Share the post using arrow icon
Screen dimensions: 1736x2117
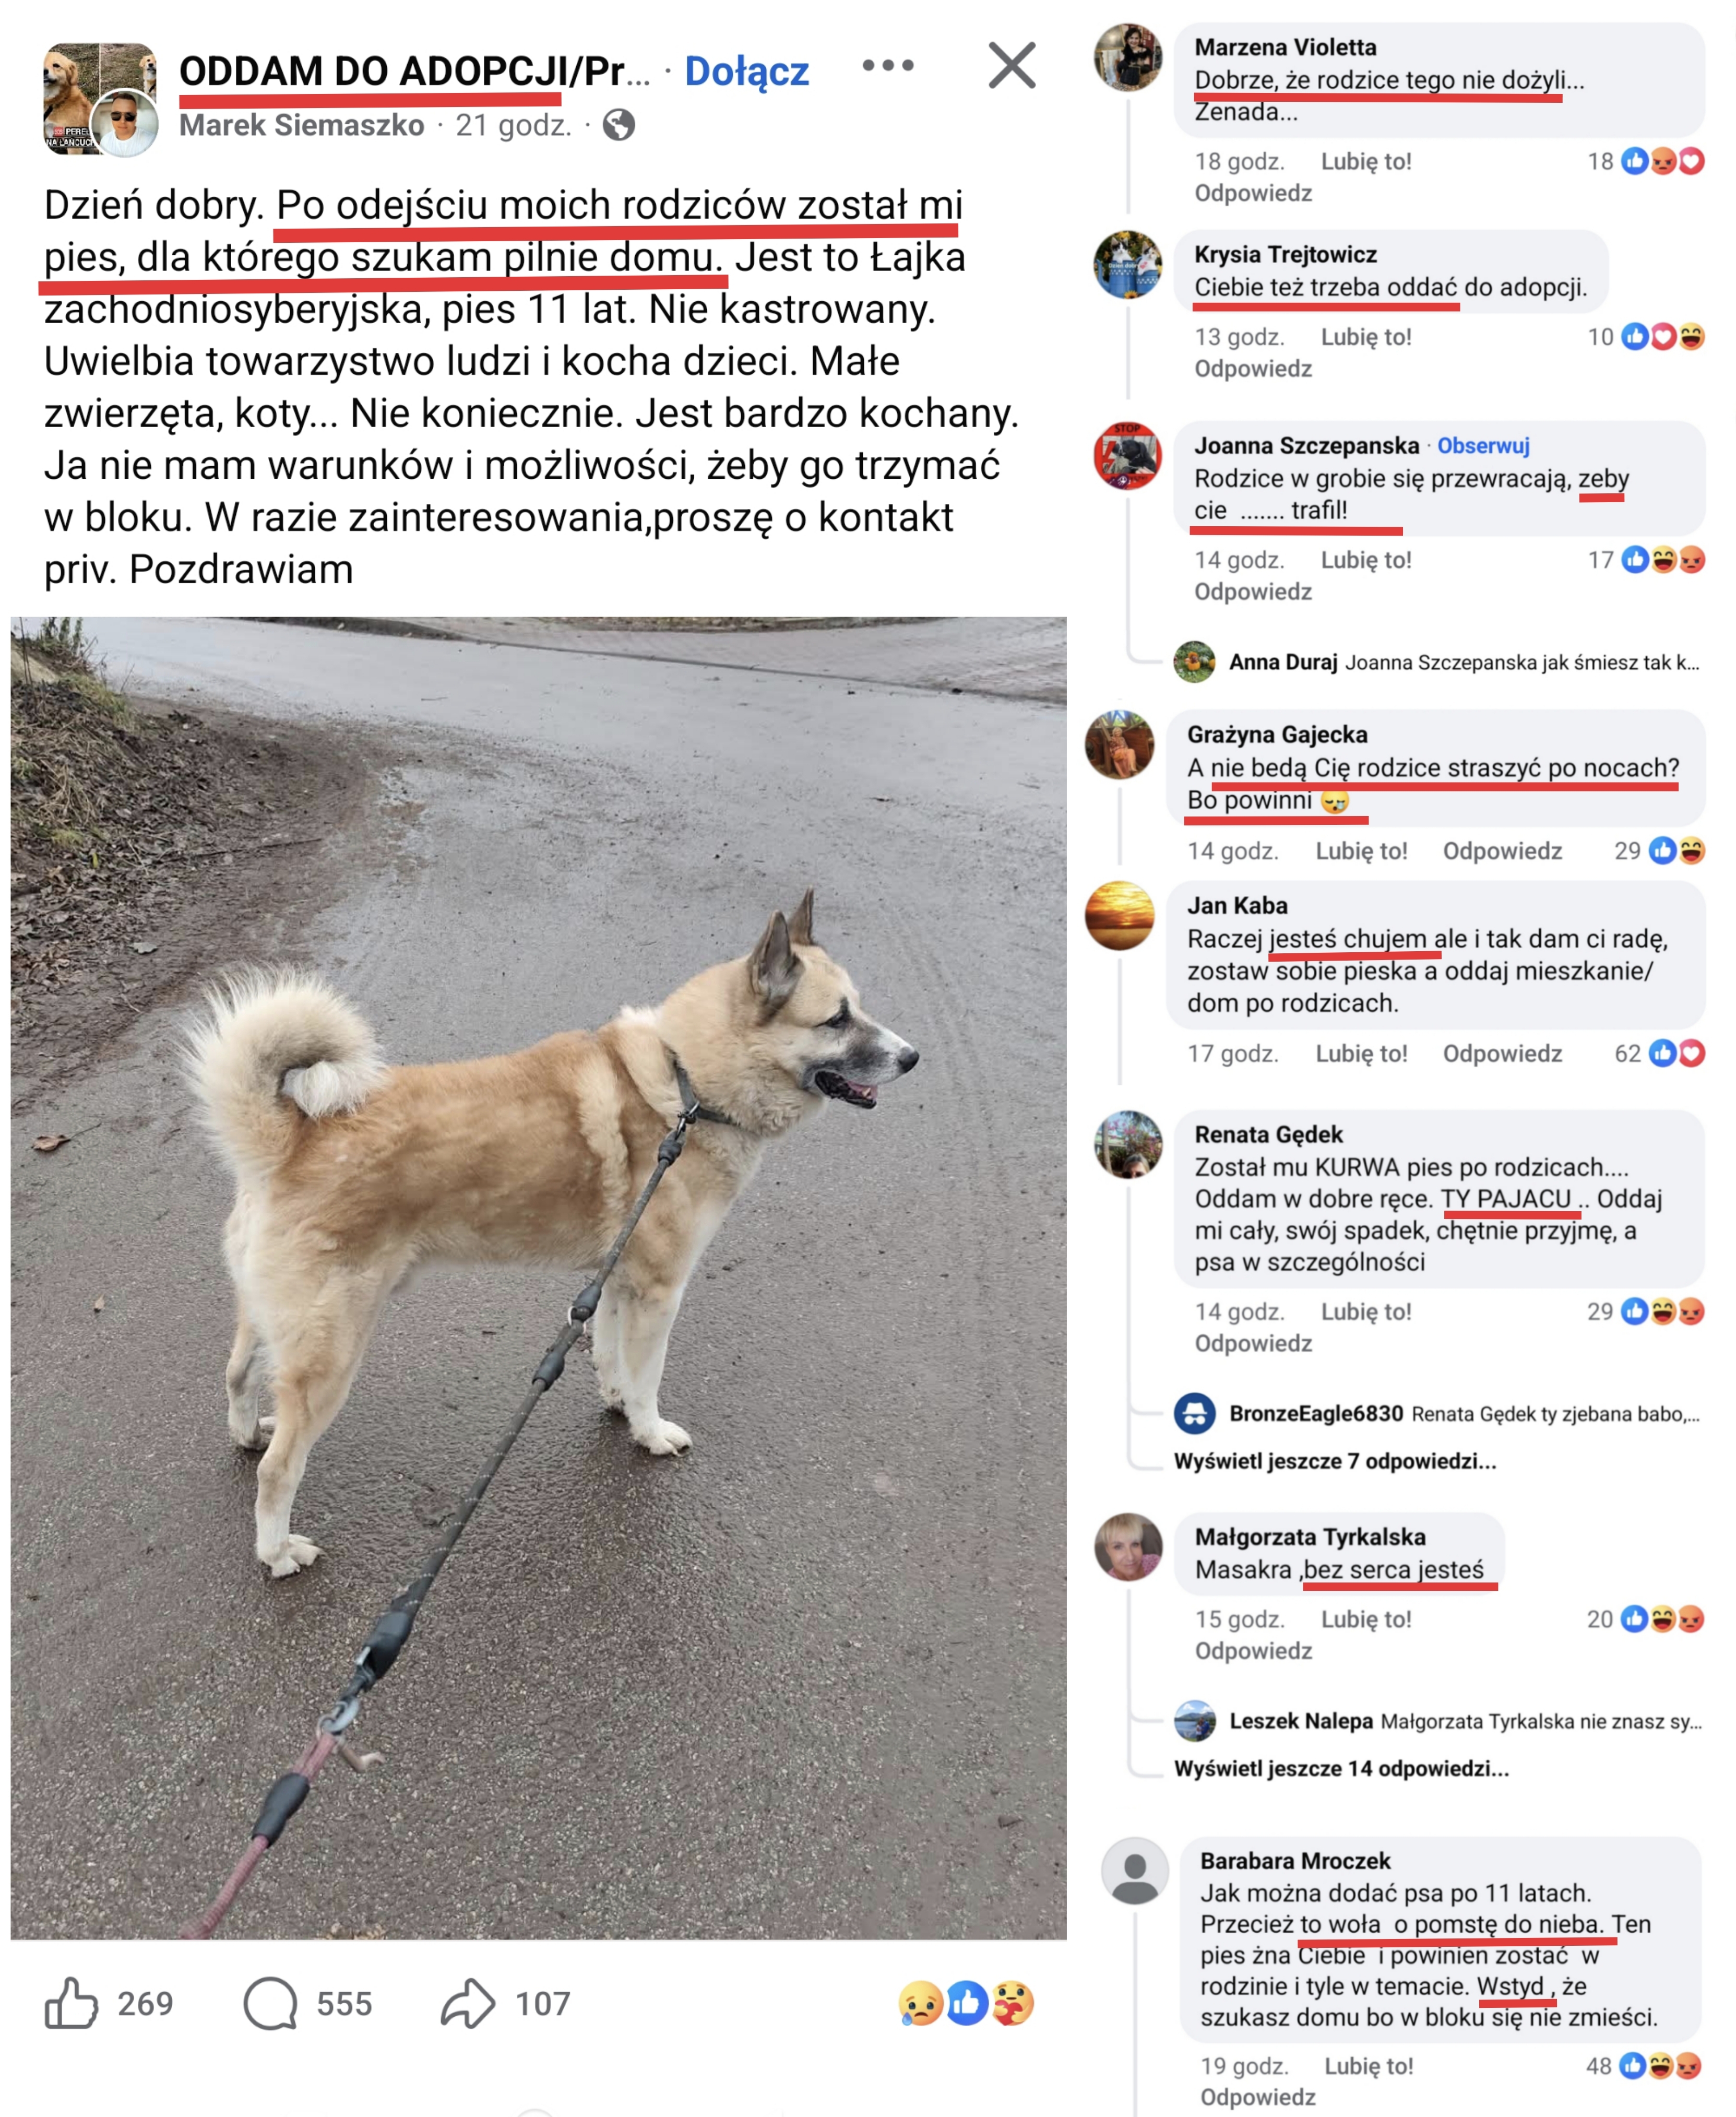468,2003
